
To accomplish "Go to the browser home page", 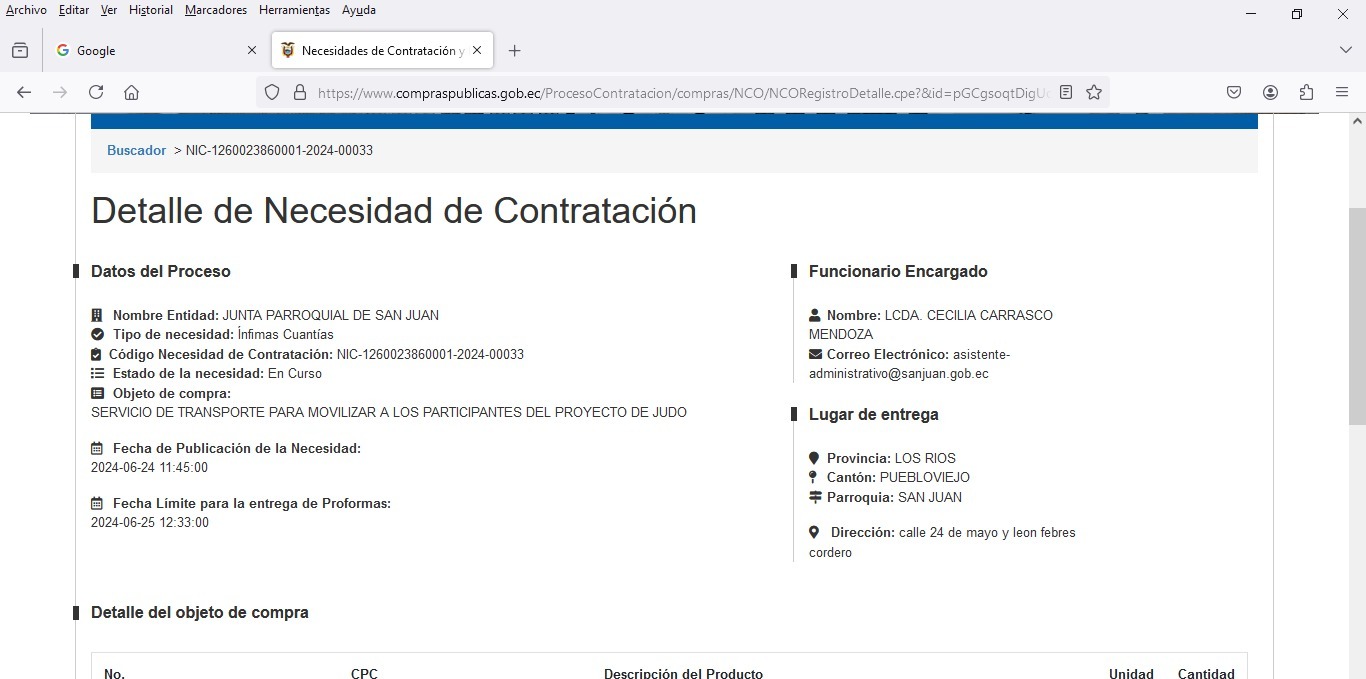I will coord(131,92).
